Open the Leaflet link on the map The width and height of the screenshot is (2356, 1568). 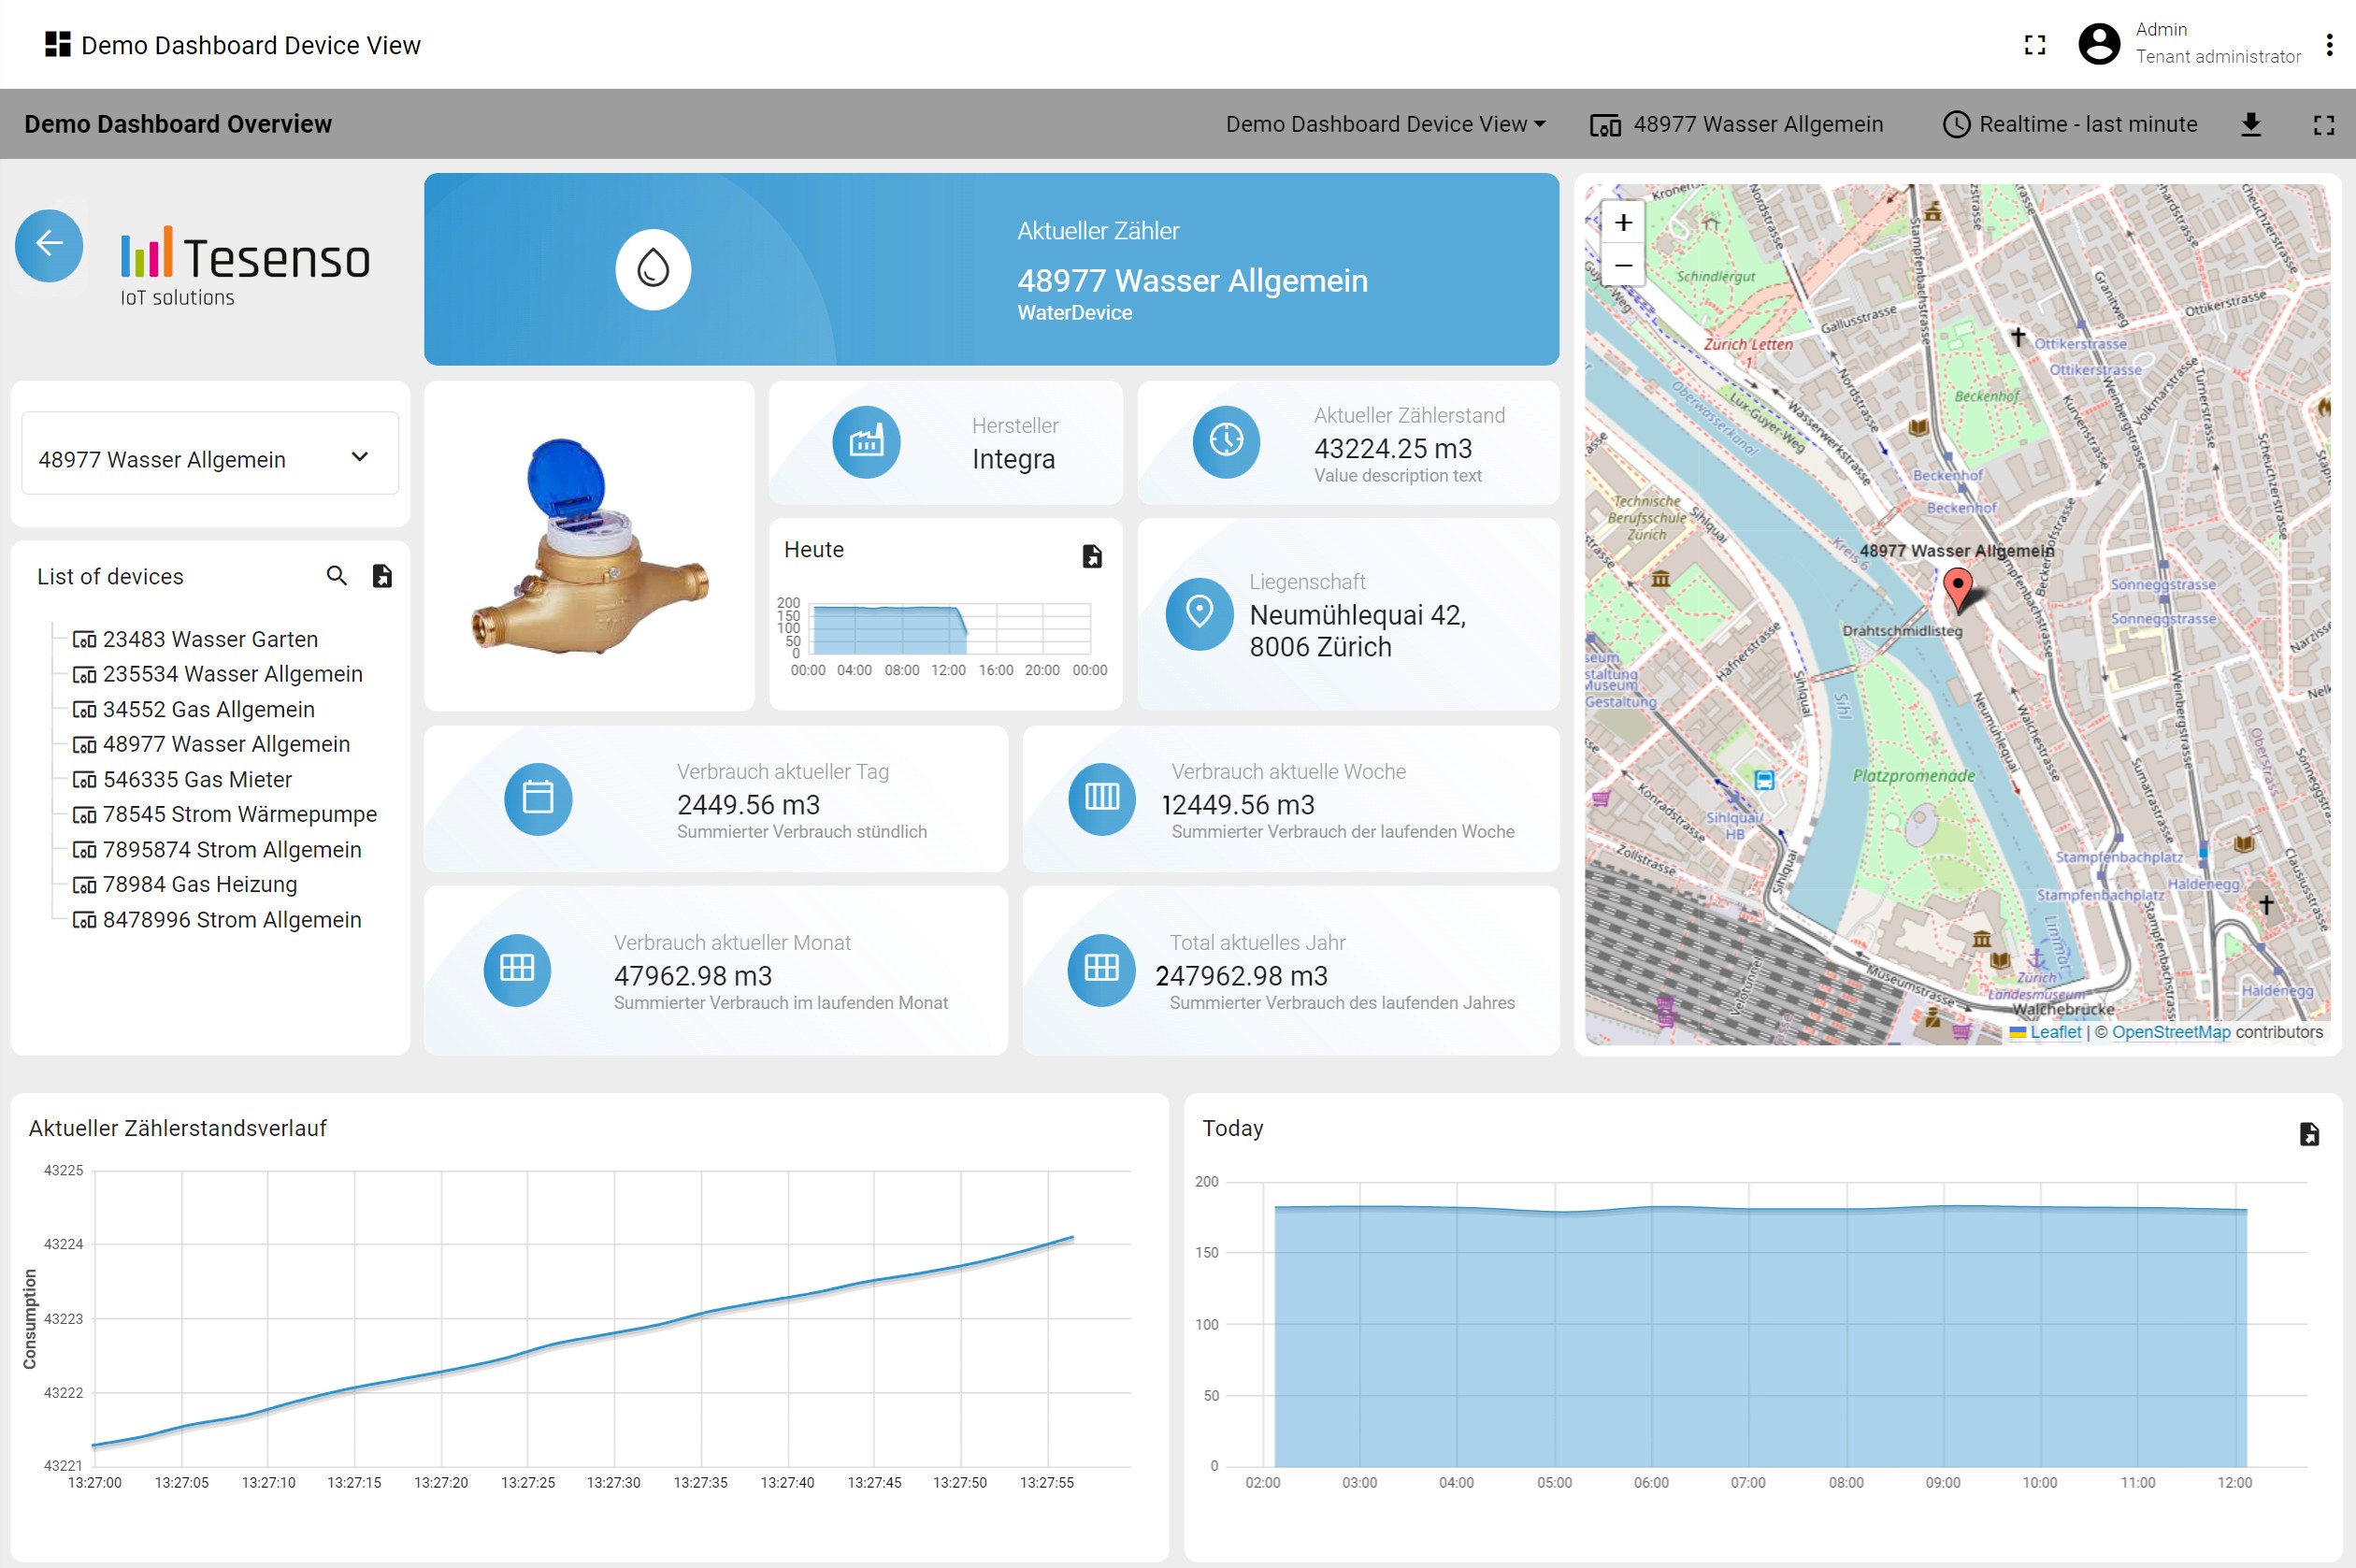click(2054, 1032)
